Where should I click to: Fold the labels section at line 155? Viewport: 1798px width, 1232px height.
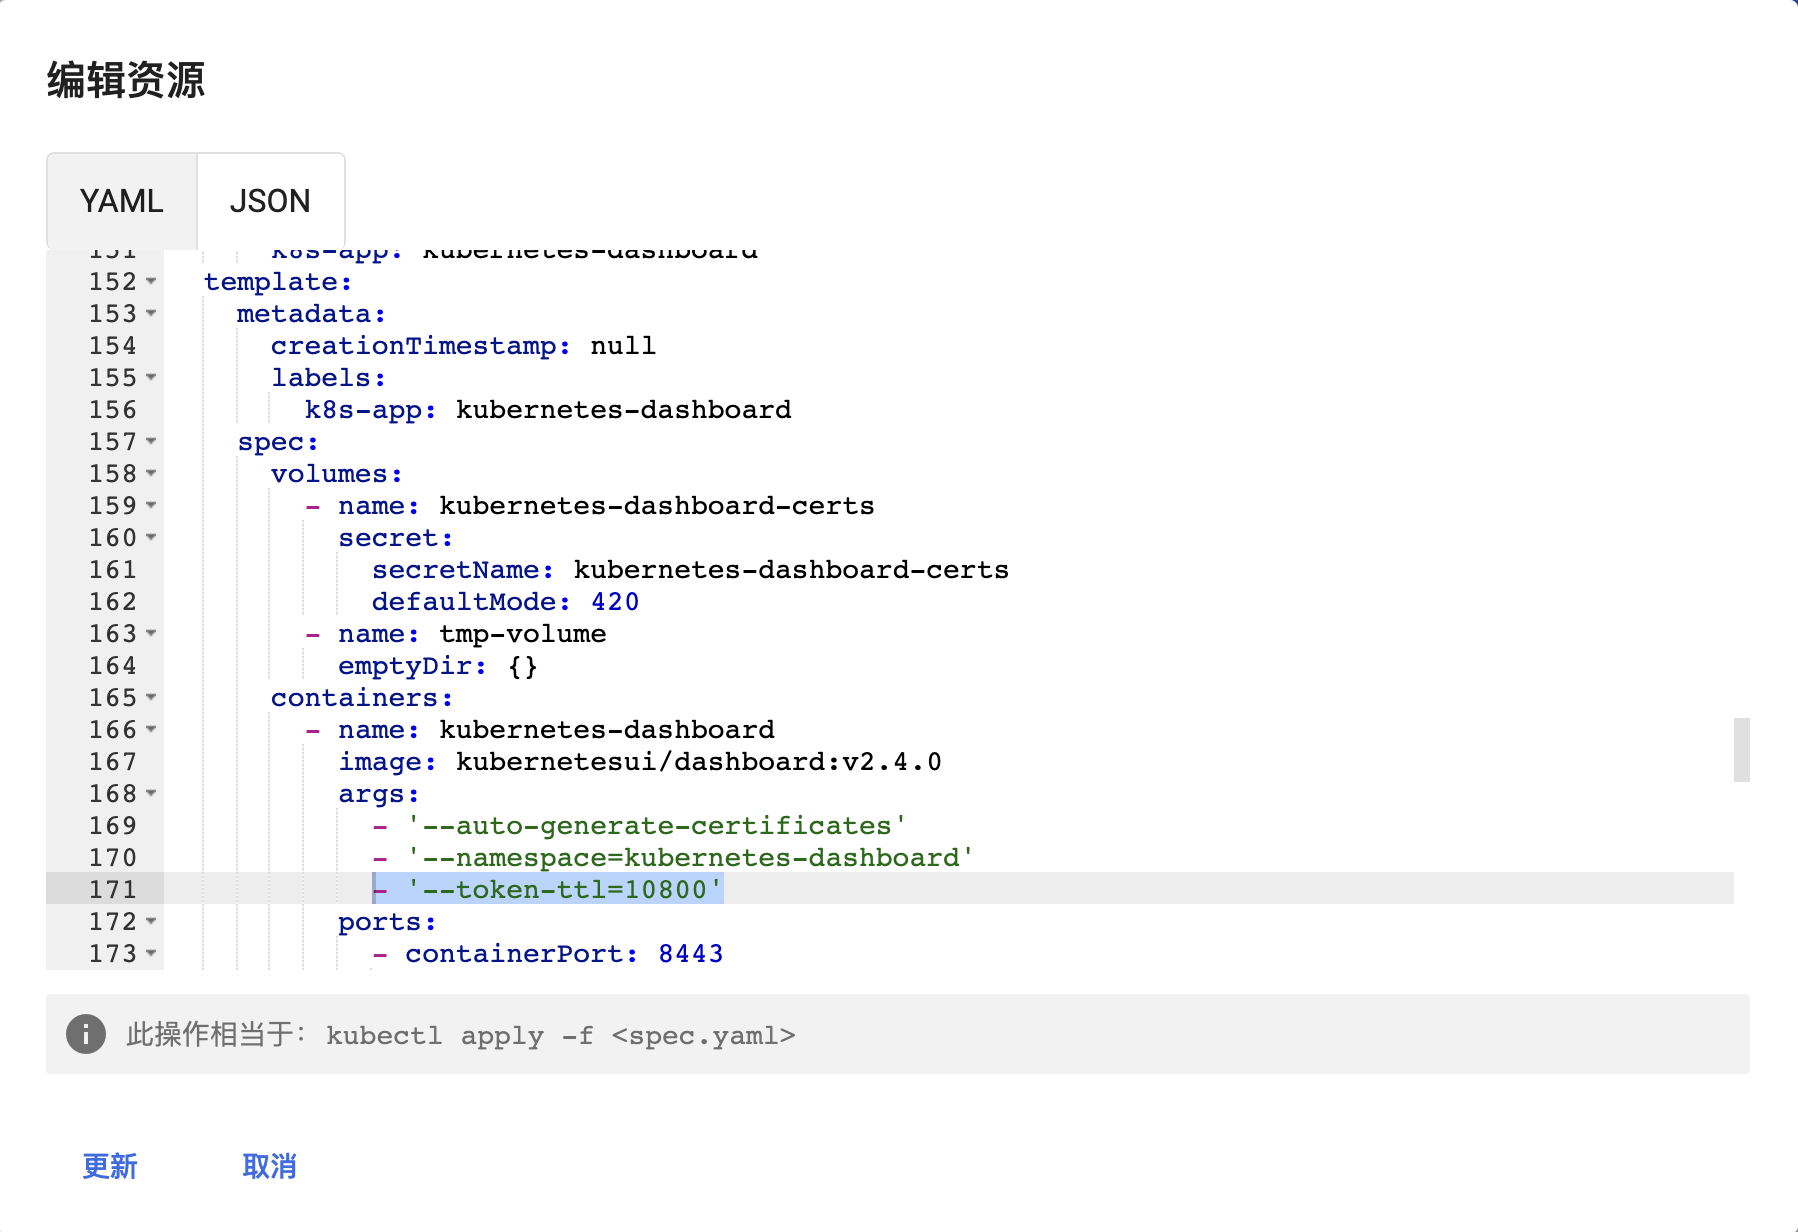click(151, 378)
